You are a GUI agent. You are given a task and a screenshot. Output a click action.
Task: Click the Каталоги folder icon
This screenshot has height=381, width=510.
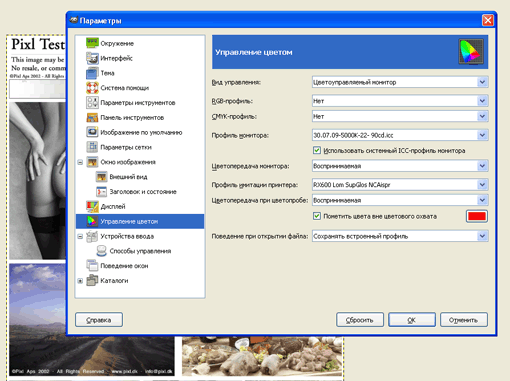pyautogui.click(x=92, y=280)
